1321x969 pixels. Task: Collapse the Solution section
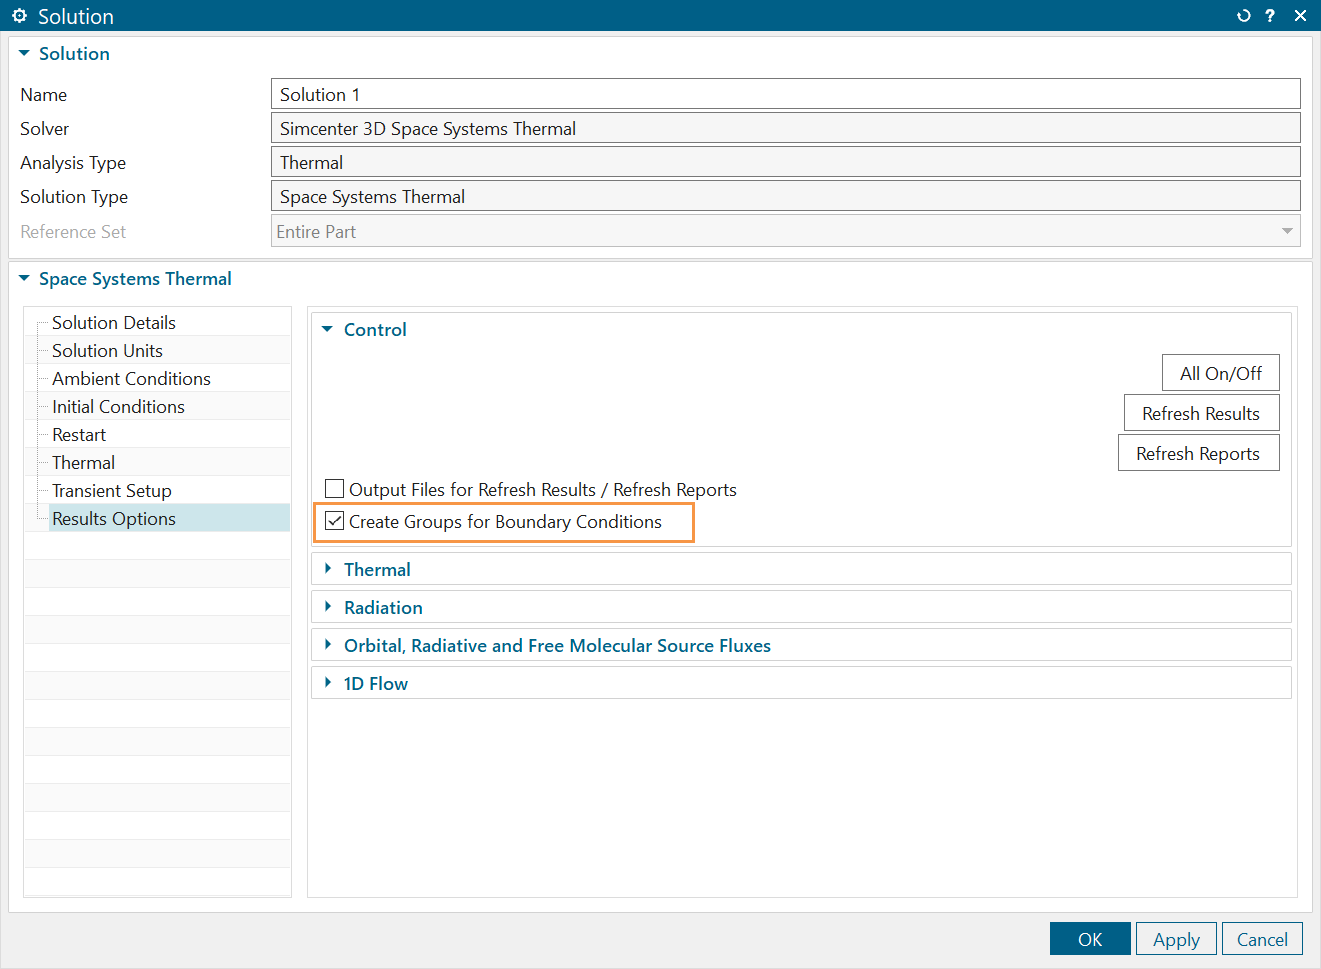(x=25, y=54)
